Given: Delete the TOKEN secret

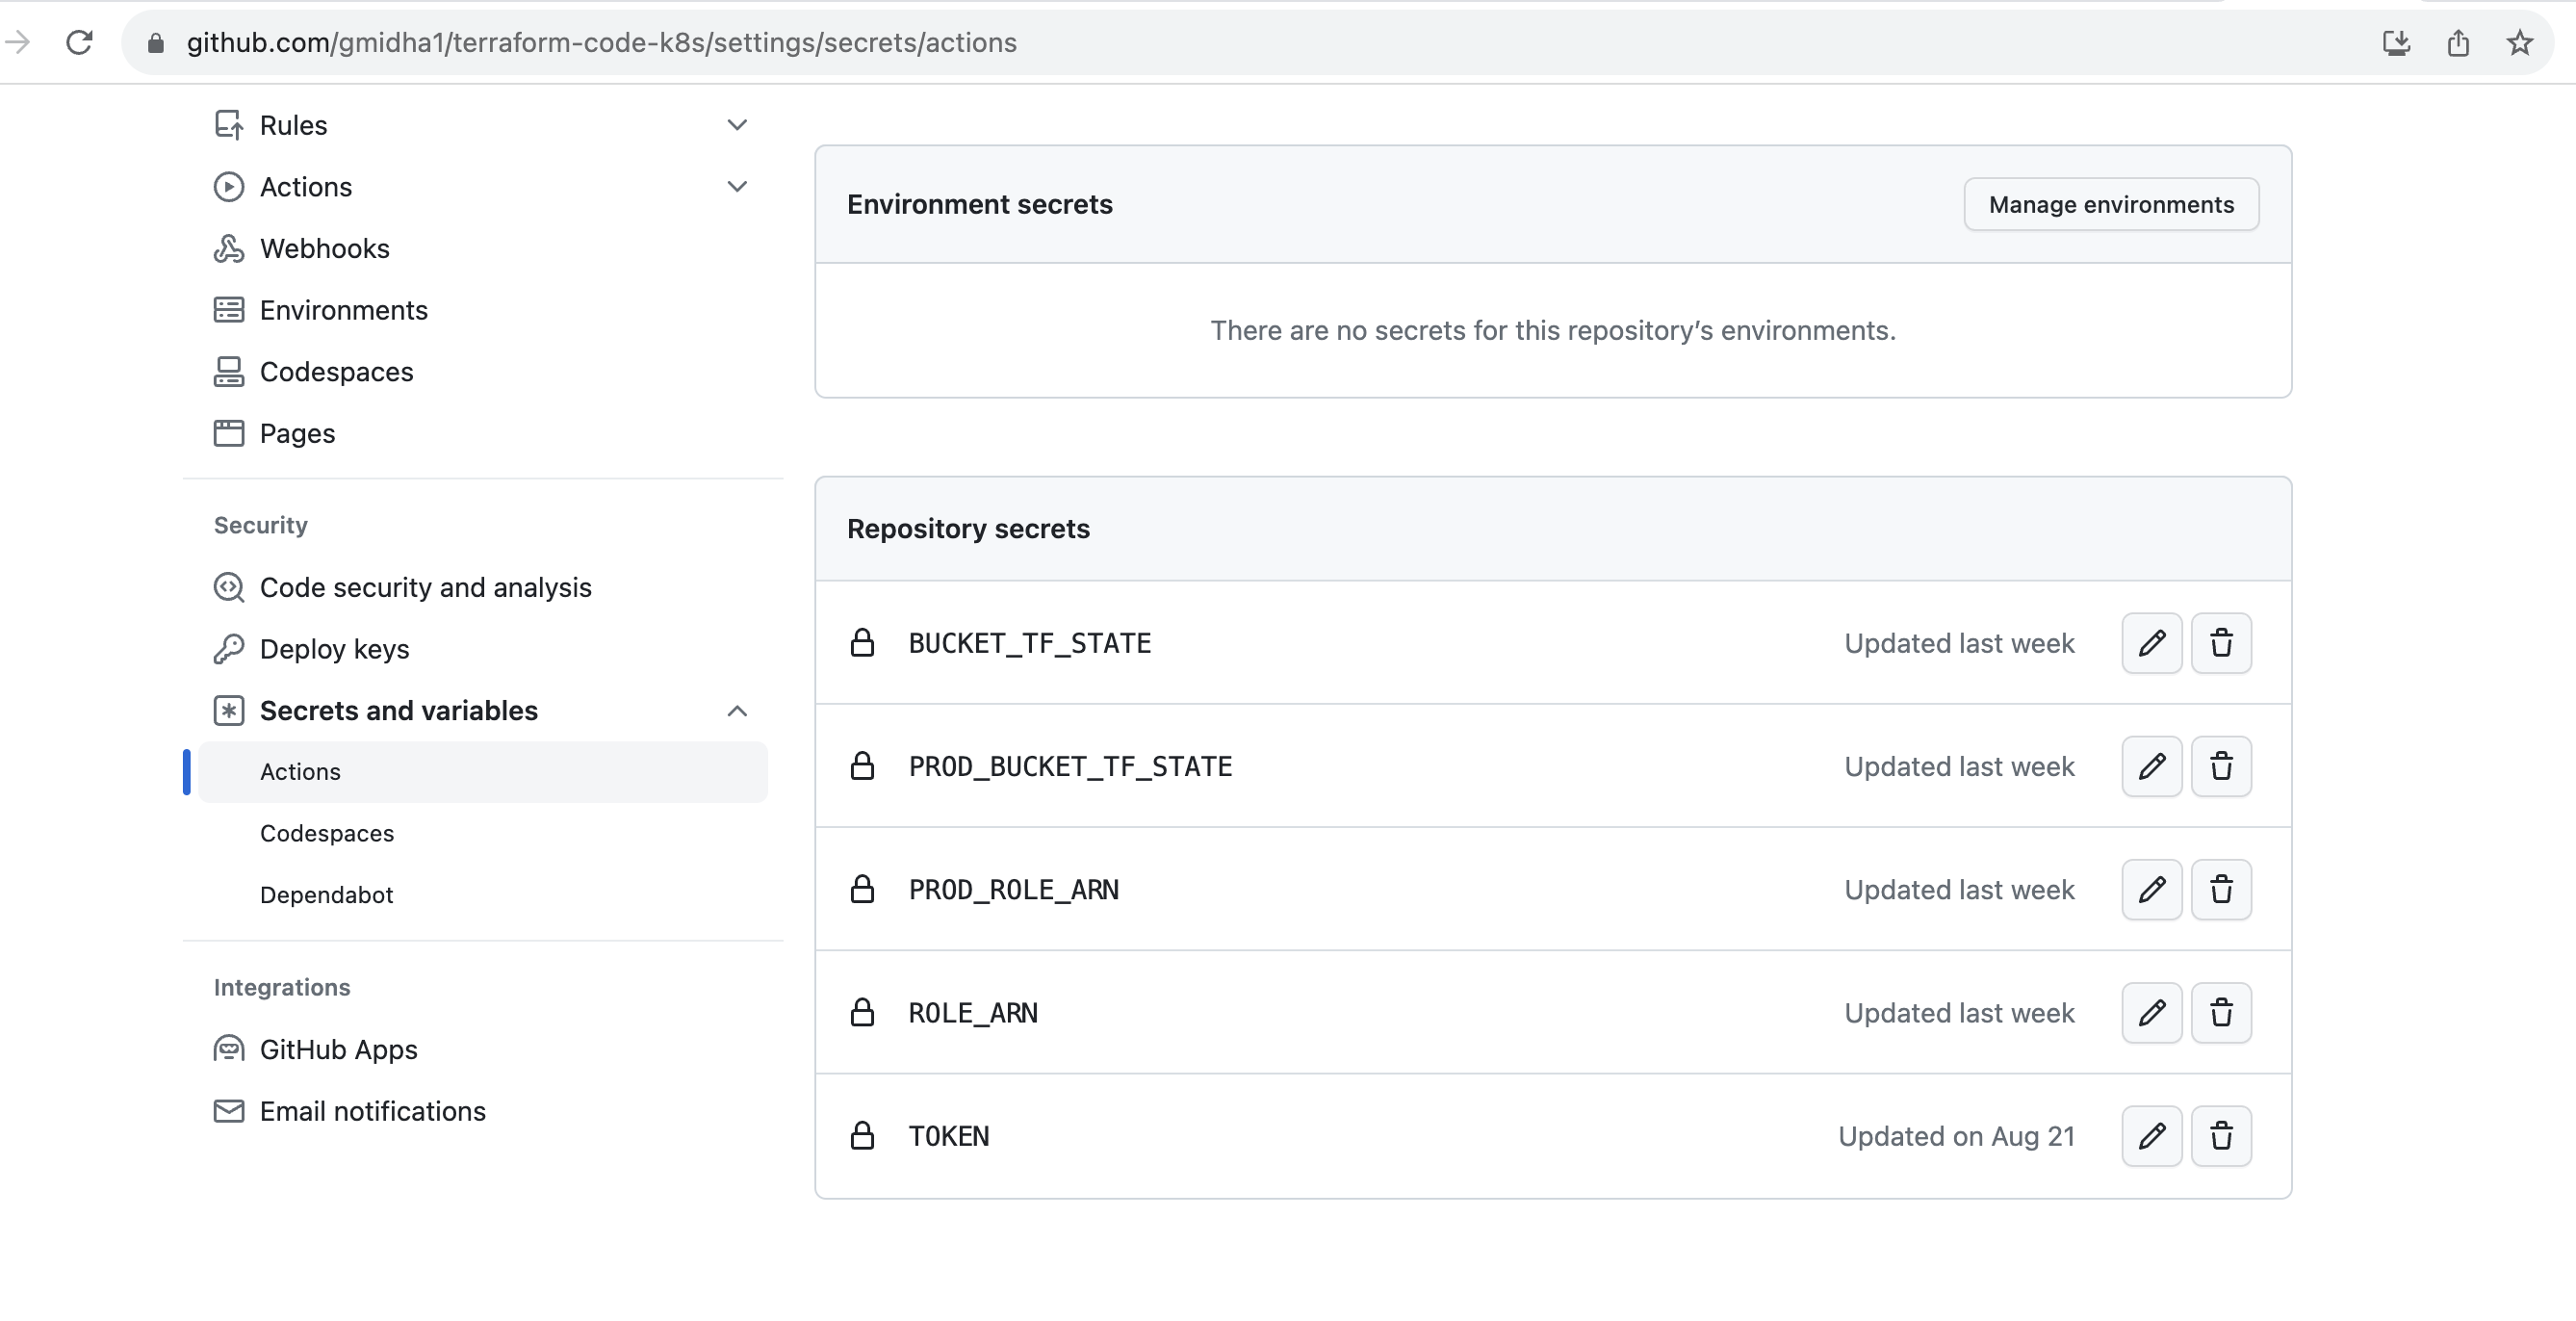Looking at the screenshot, I should [2221, 1136].
